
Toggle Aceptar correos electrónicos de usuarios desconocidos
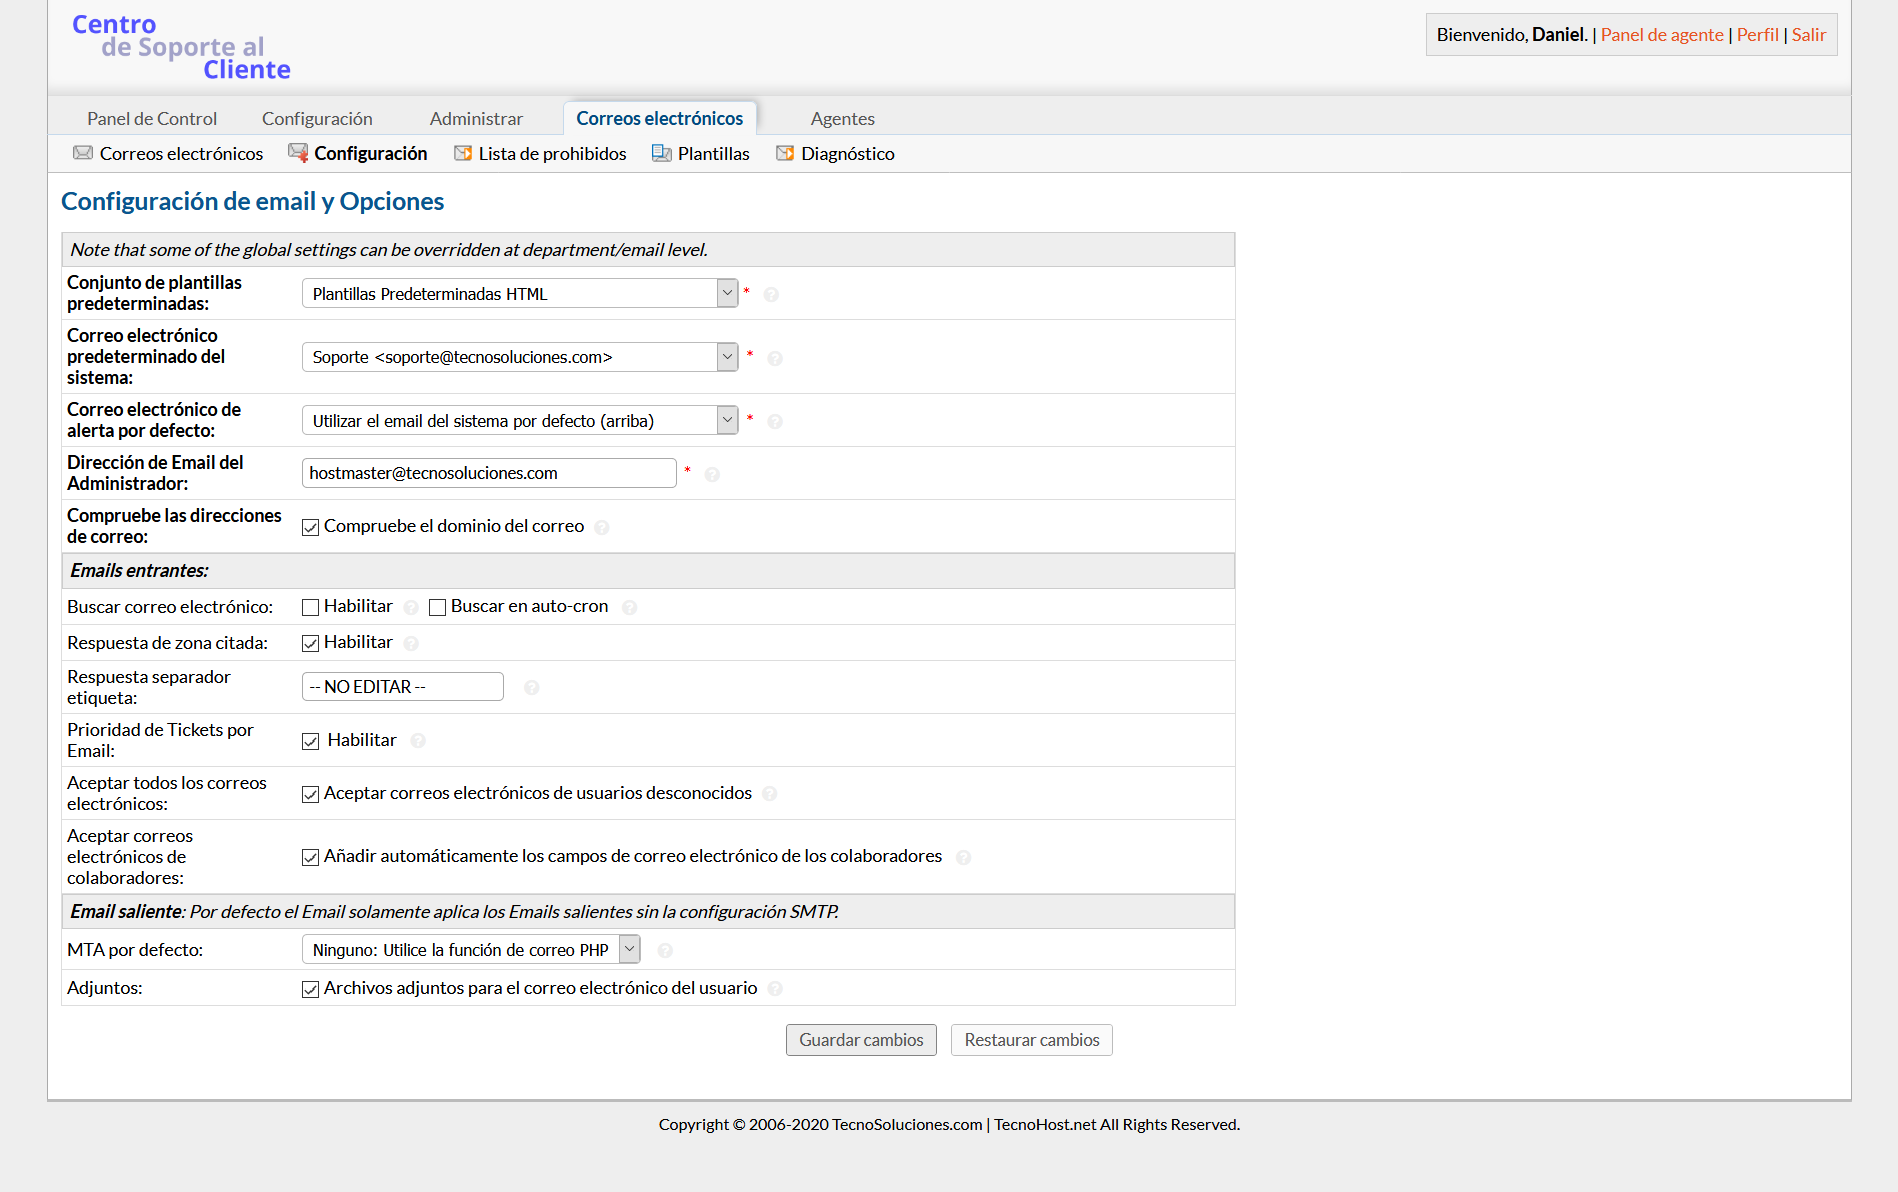pyautogui.click(x=311, y=794)
